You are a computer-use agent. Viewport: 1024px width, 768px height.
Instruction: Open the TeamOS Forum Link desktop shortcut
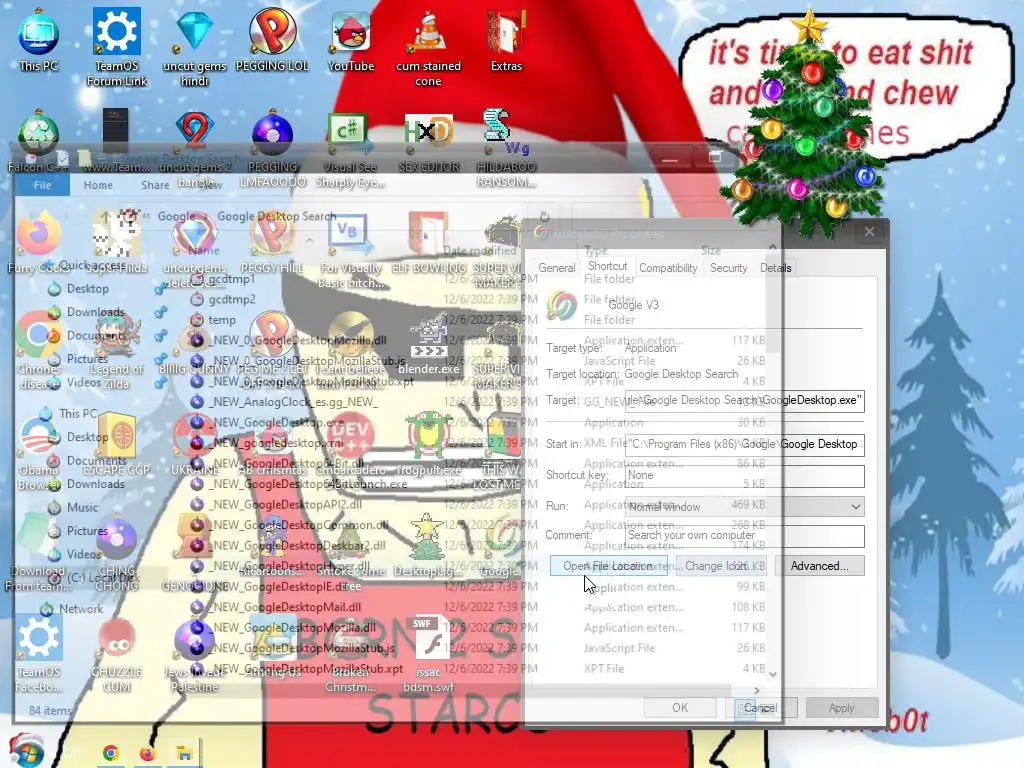117,47
